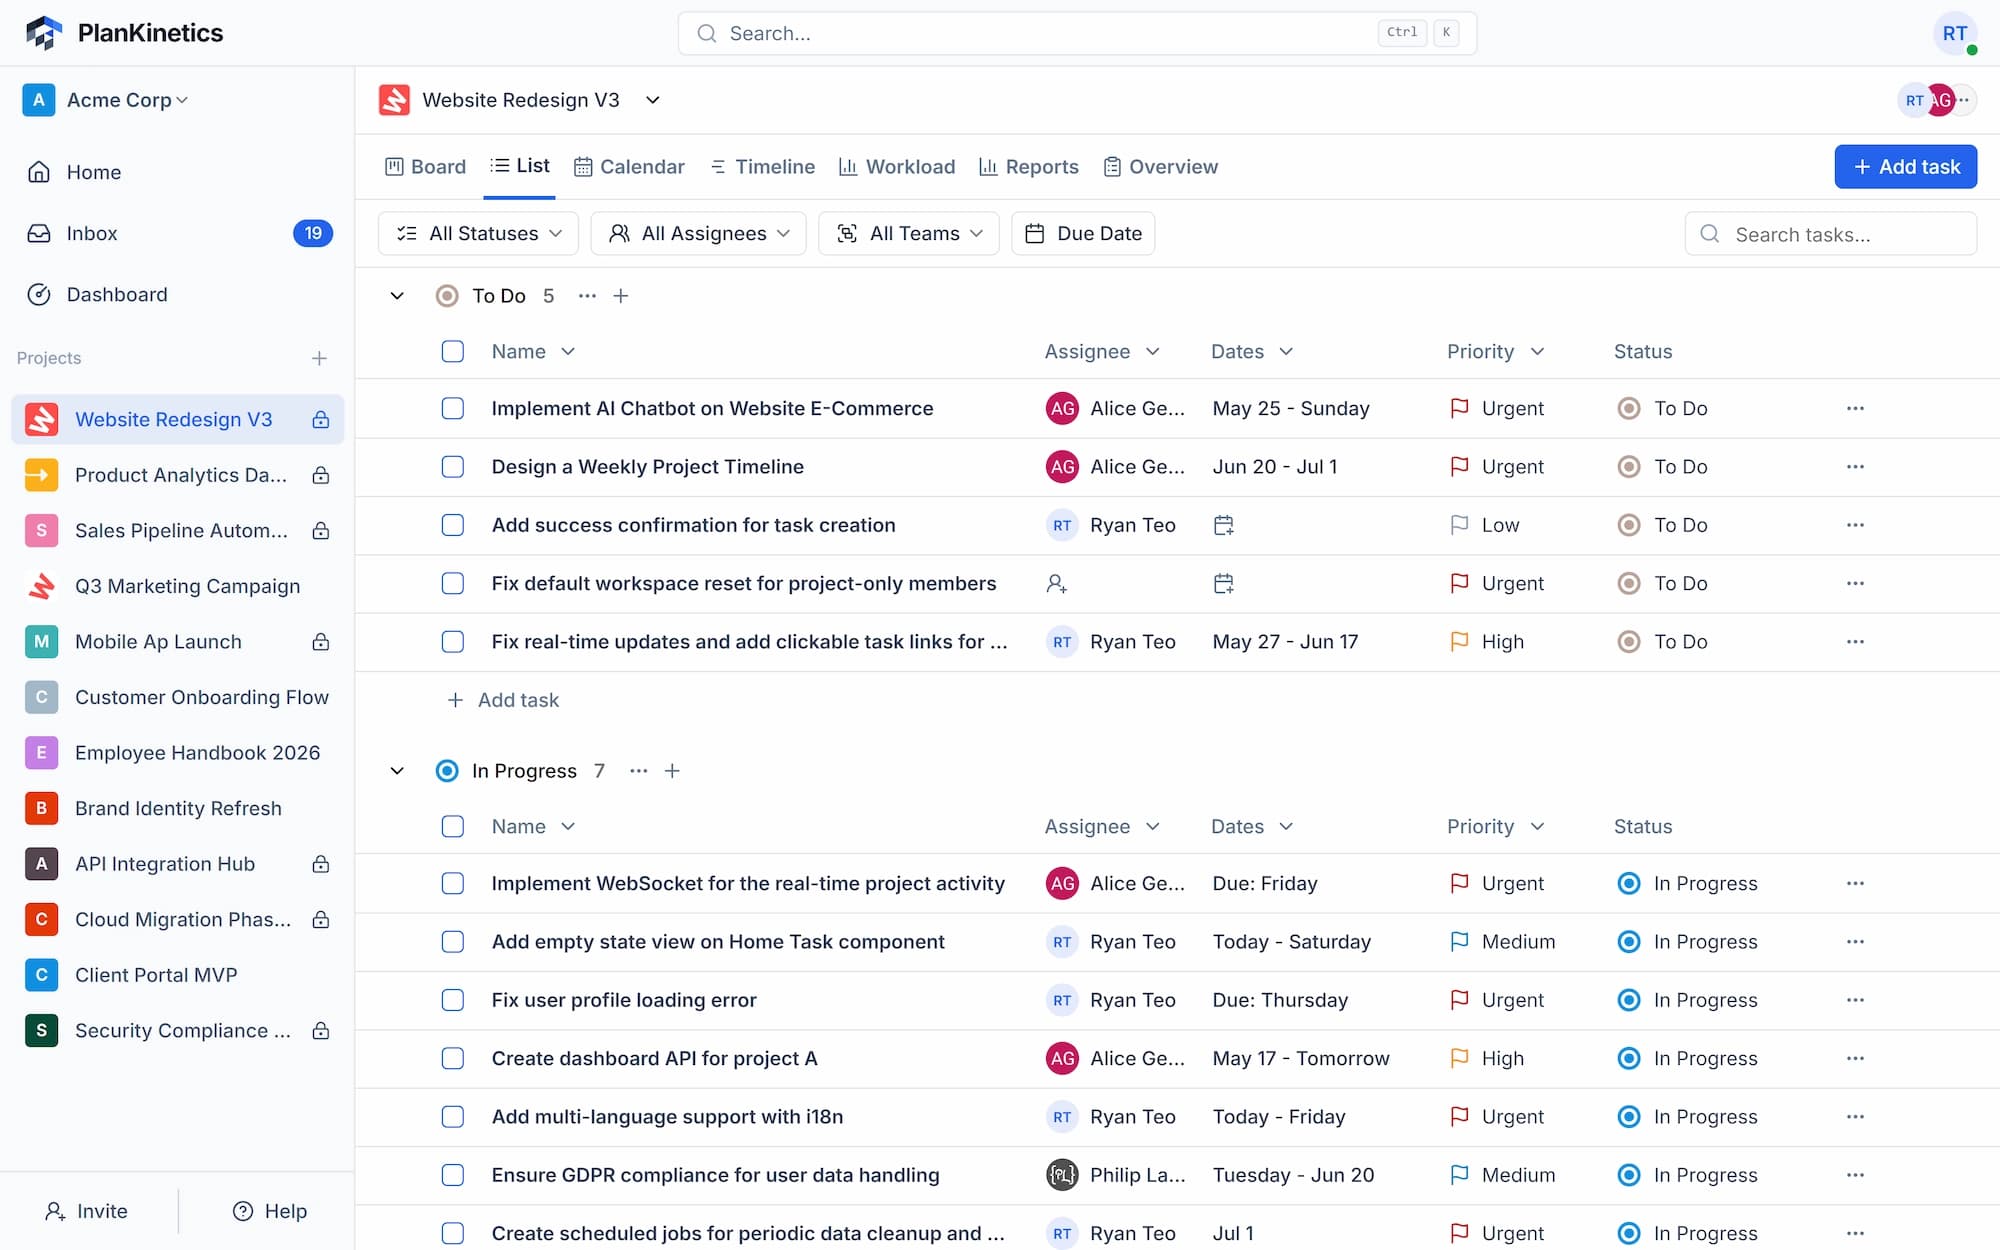Add a task to In Progress group with plus
Image resolution: width=2000 pixels, height=1250 pixels.
[x=673, y=771]
